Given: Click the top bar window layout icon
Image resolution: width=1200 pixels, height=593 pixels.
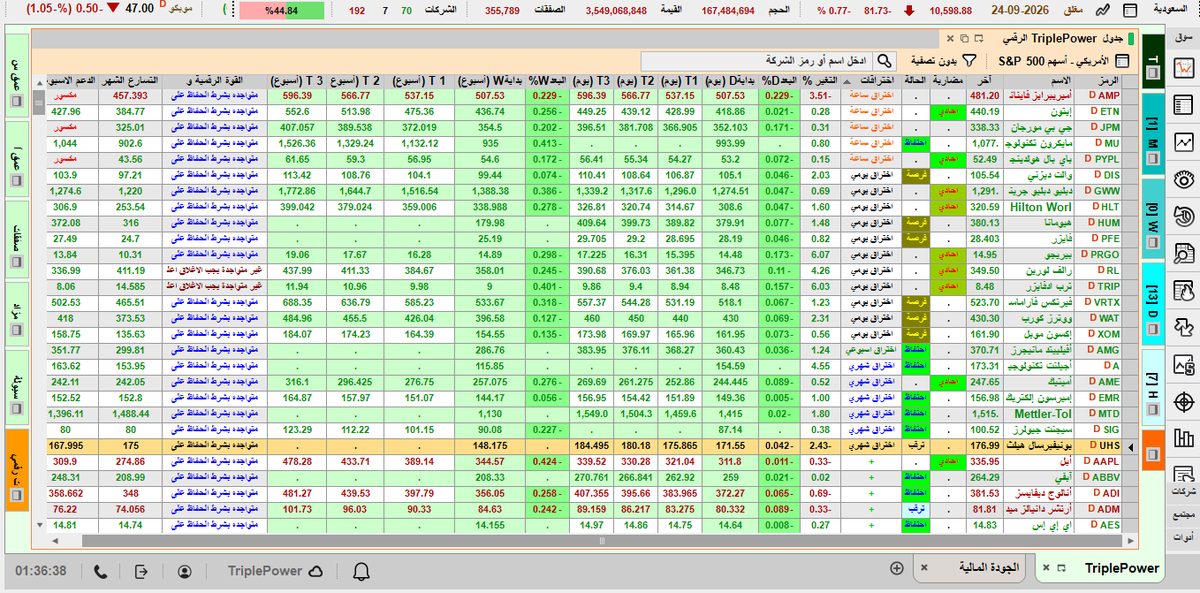Looking at the screenshot, I should click(1128, 10).
